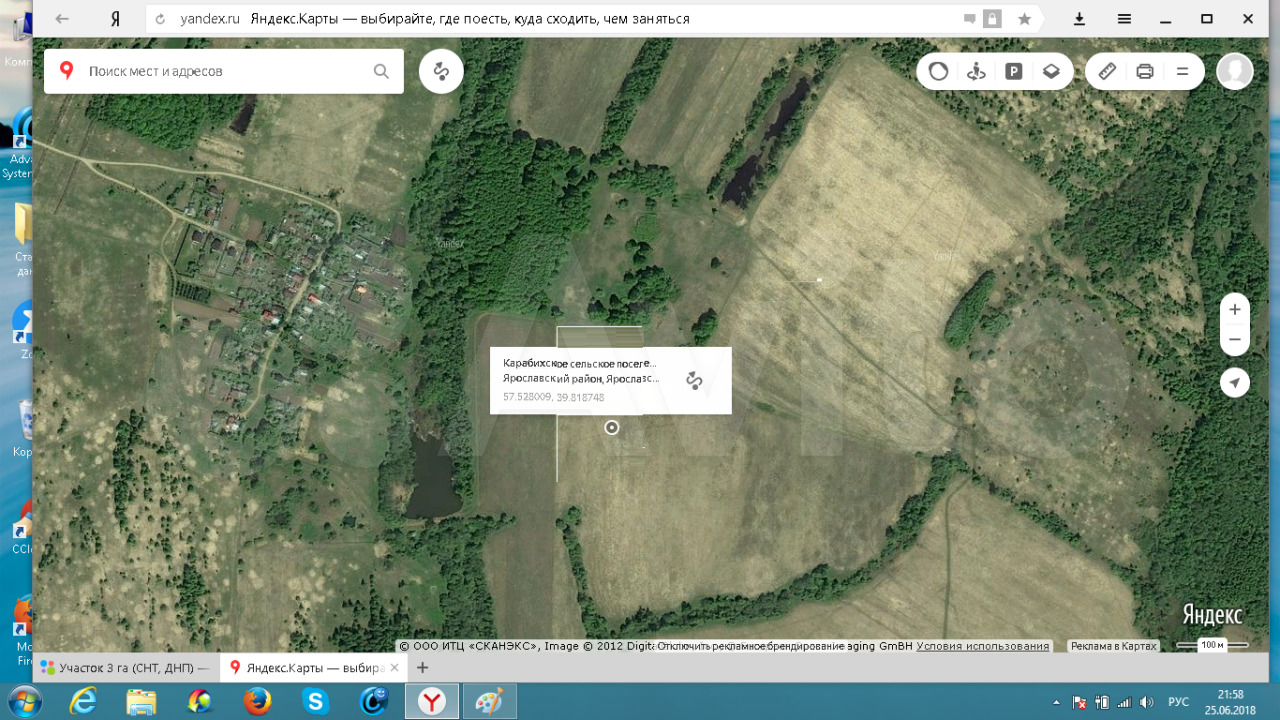Switch to the Участок 3 га tab

pyautogui.click(x=125, y=667)
